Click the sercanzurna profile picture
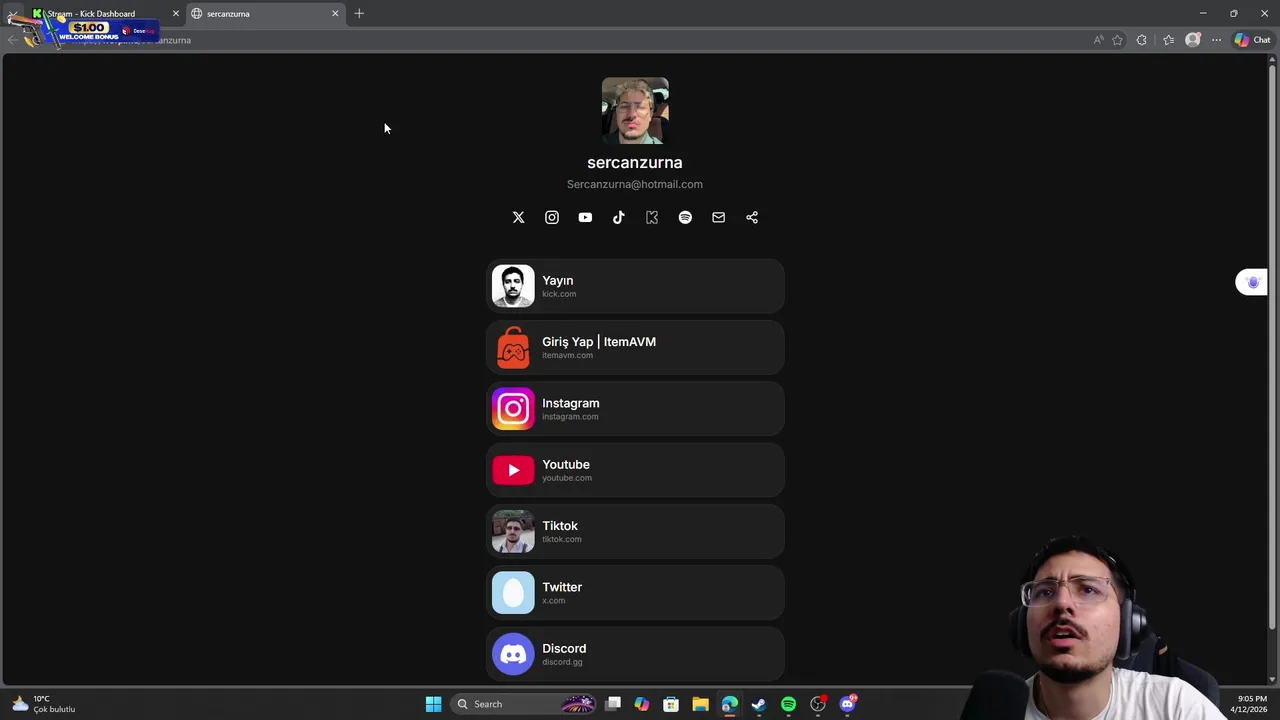Screen dimensions: 1280x720 coord(635,111)
